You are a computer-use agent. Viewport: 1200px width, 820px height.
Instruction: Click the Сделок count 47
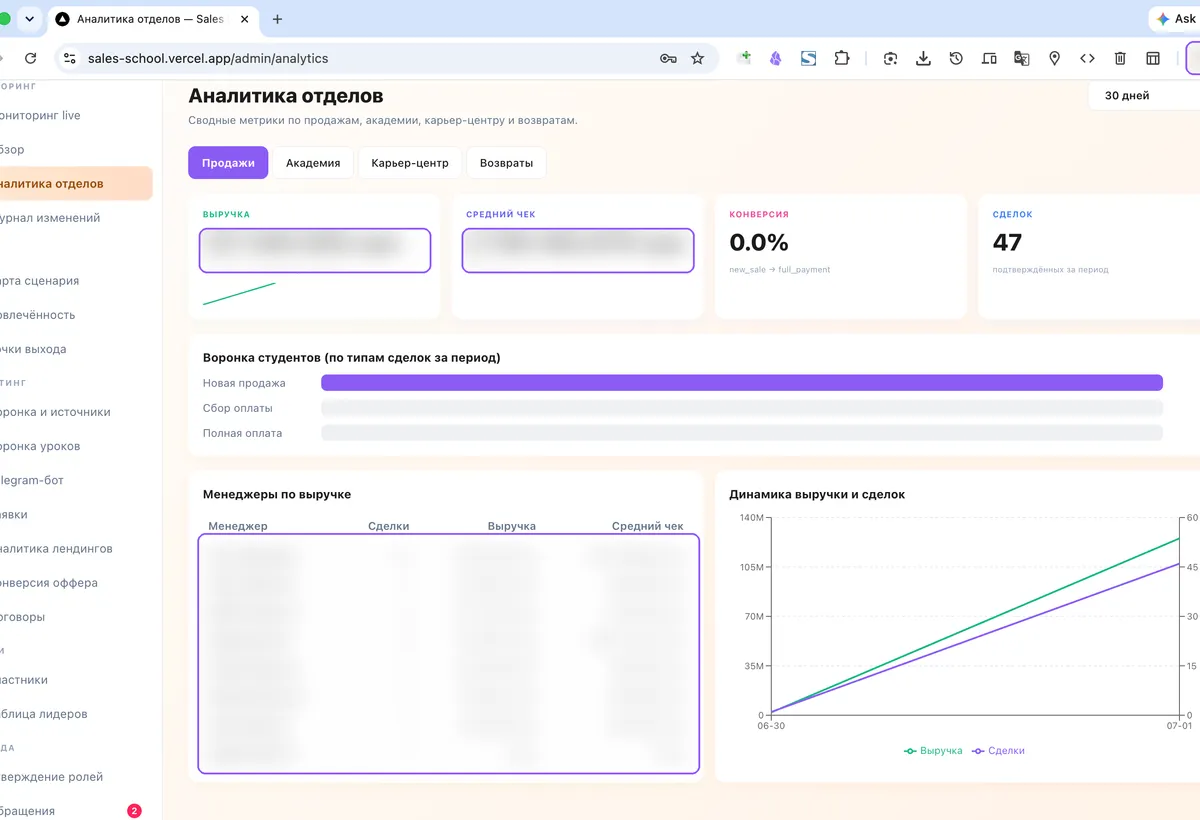1008,242
